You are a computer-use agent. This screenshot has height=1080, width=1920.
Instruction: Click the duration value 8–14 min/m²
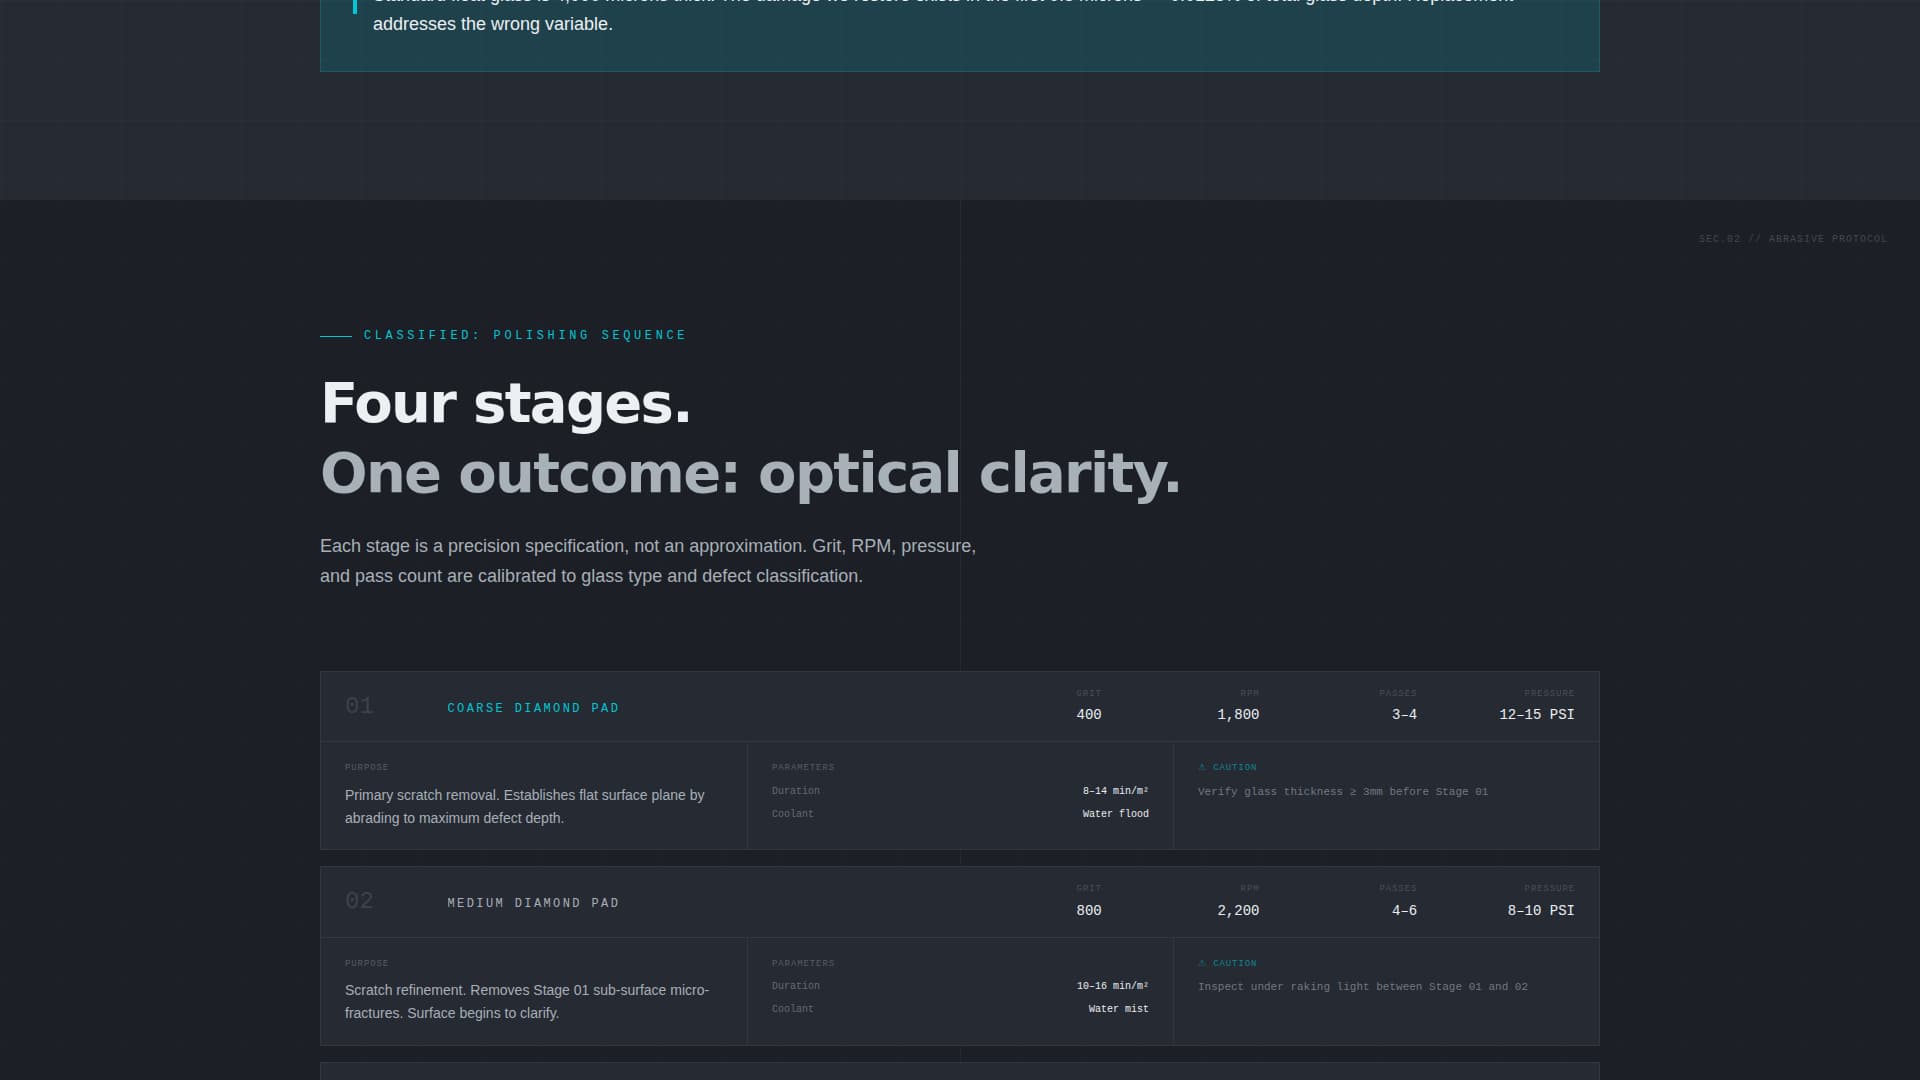1116,791
